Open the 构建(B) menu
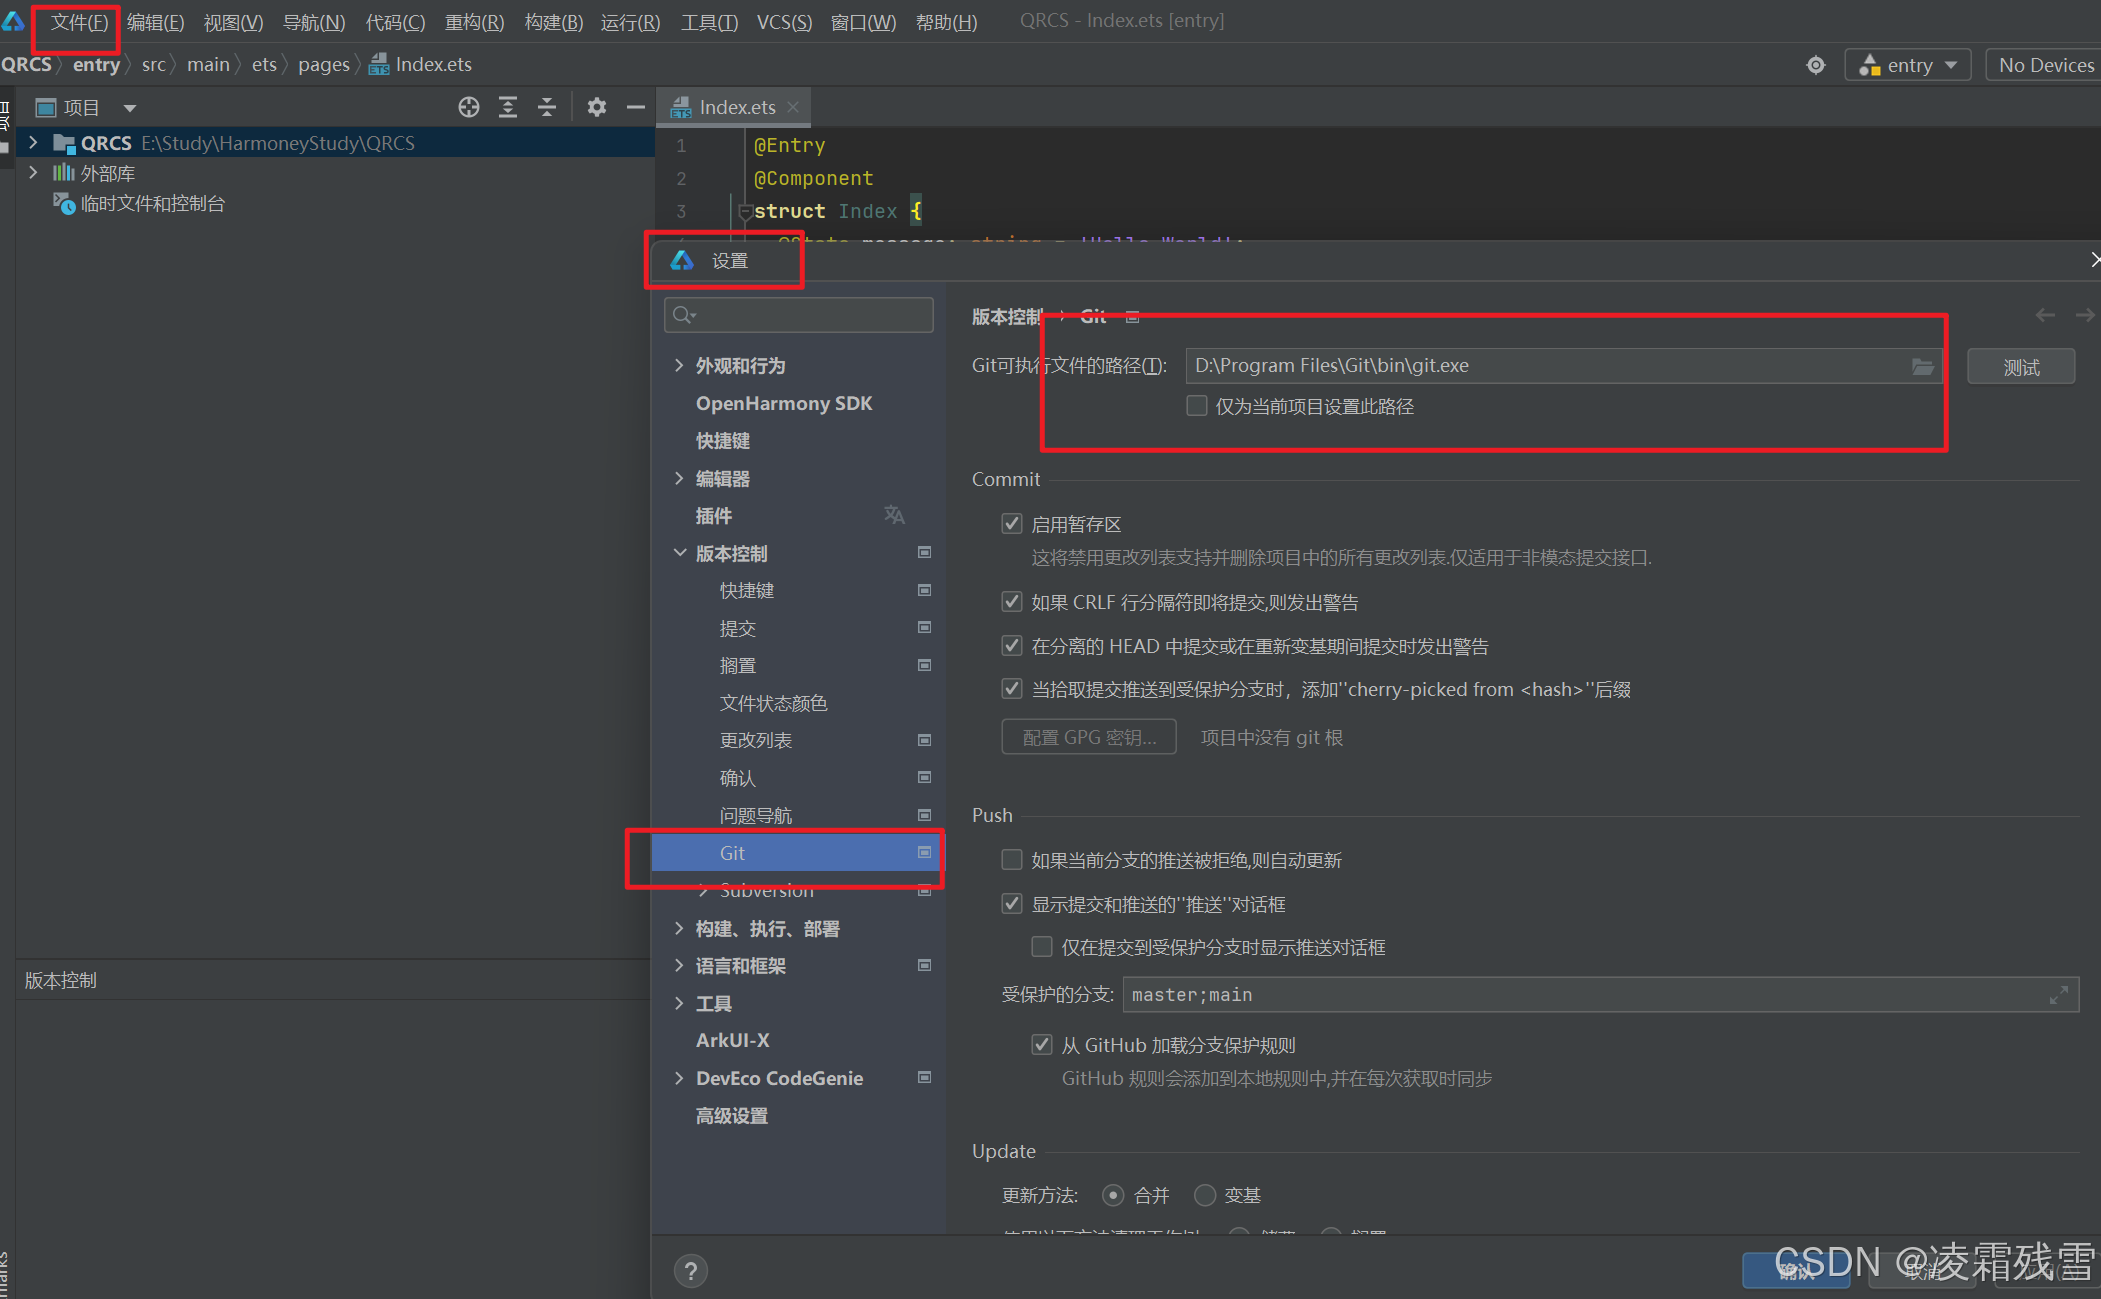The height and width of the screenshot is (1299, 2101). [553, 22]
